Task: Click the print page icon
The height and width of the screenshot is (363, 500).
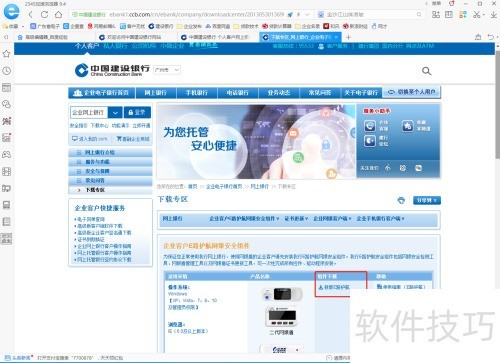Action: 401,200
